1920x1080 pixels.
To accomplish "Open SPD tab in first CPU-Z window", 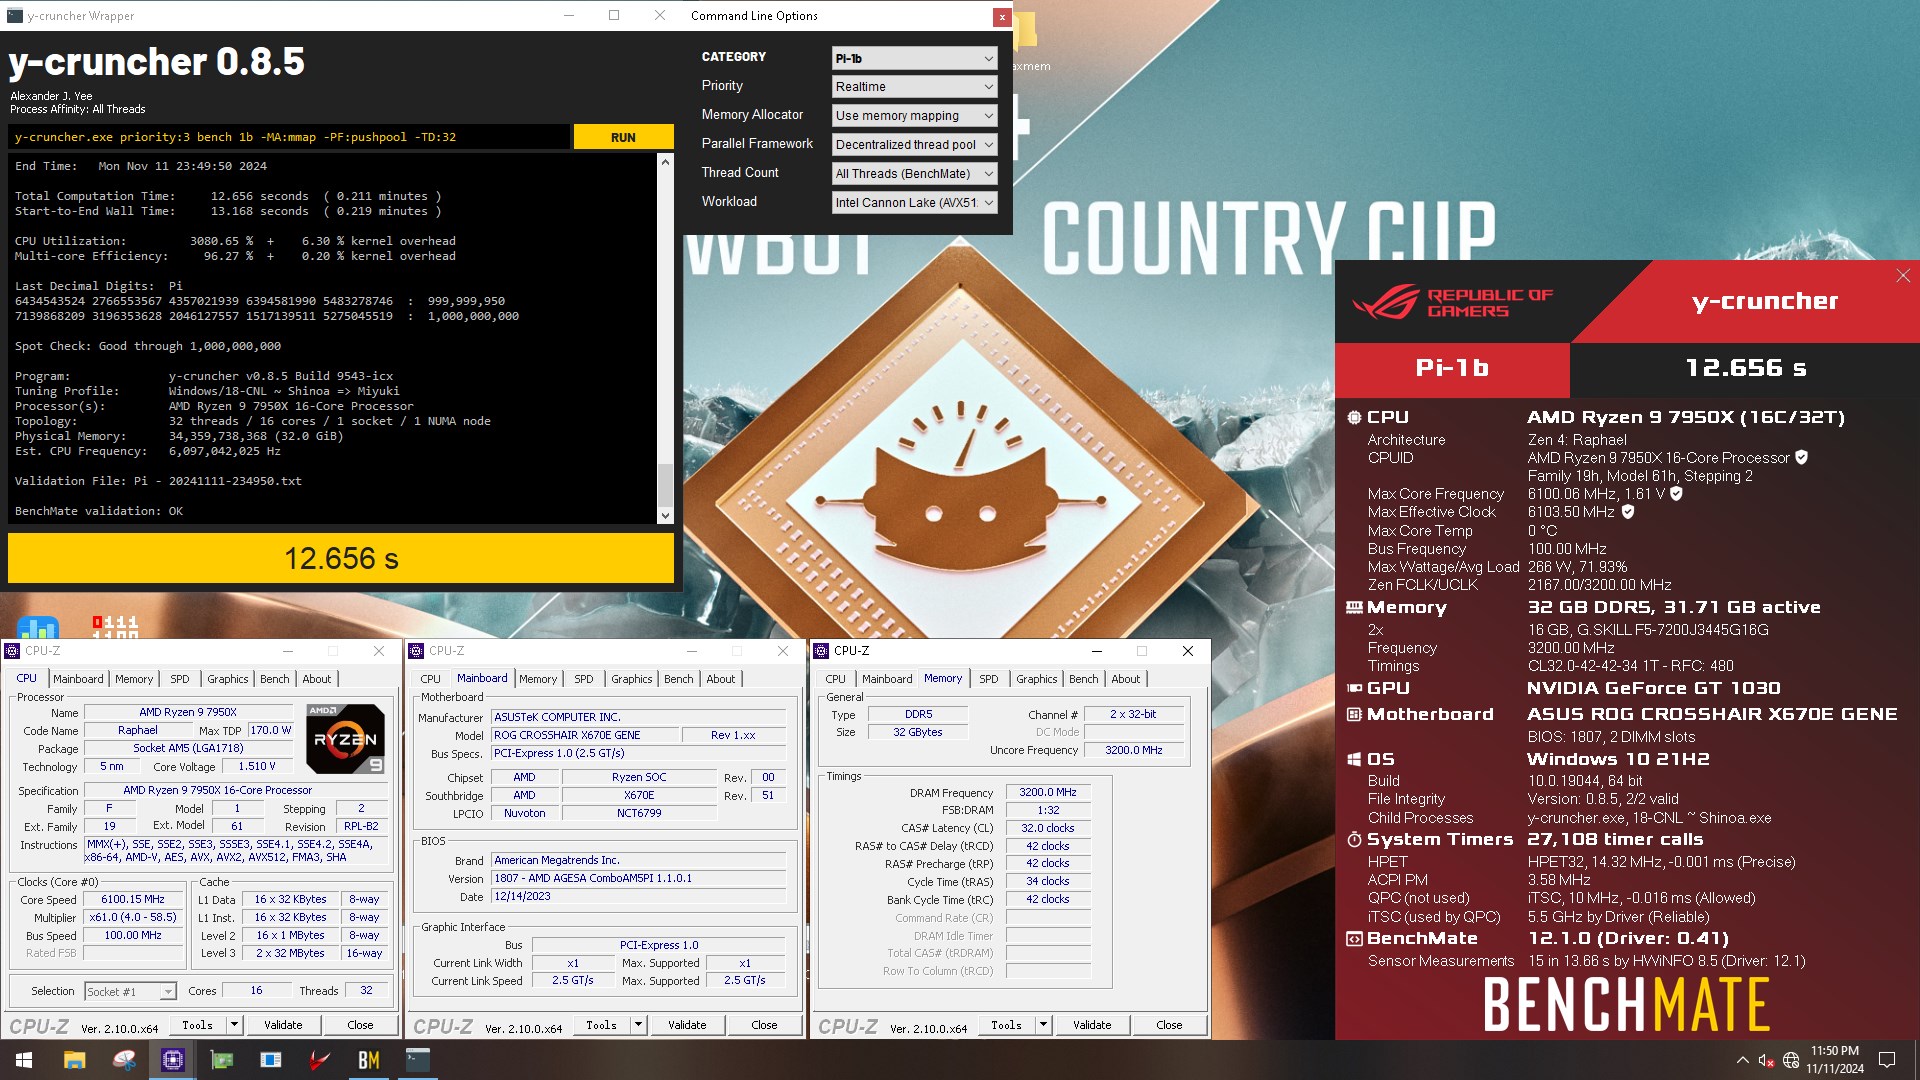I will [x=180, y=679].
